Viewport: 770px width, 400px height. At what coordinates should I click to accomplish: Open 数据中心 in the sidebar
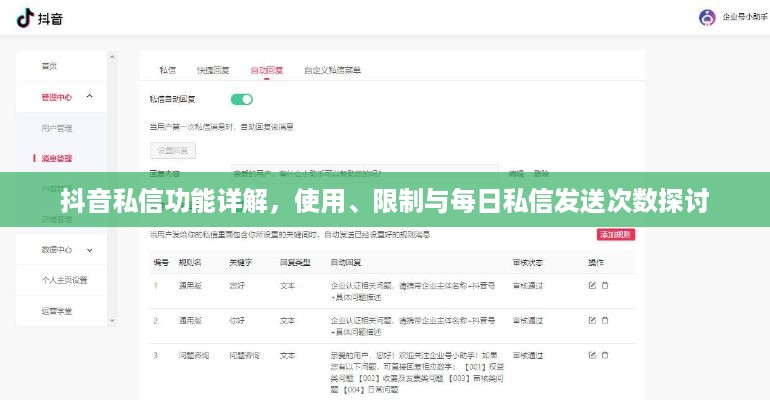(56, 250)
